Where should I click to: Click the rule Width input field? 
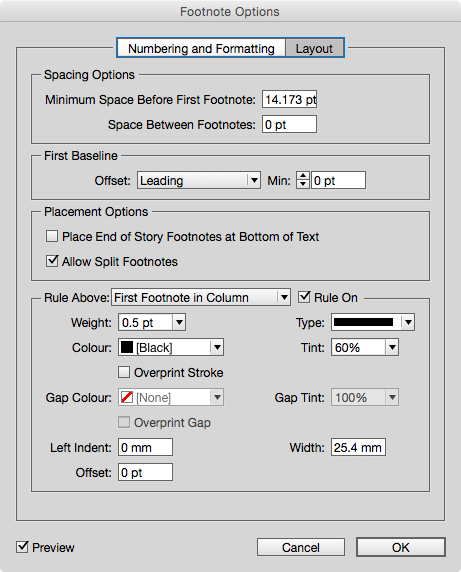(x=358, y=447)
